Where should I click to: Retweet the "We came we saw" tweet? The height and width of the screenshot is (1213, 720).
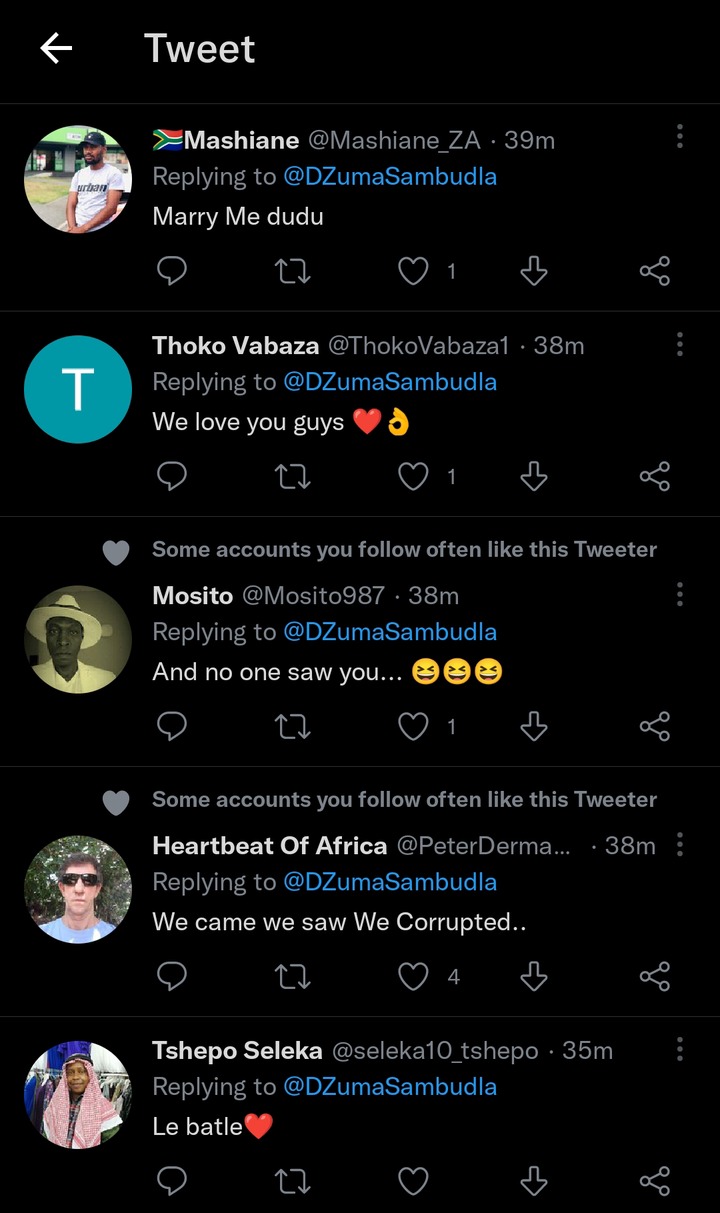tap(292, 976)
